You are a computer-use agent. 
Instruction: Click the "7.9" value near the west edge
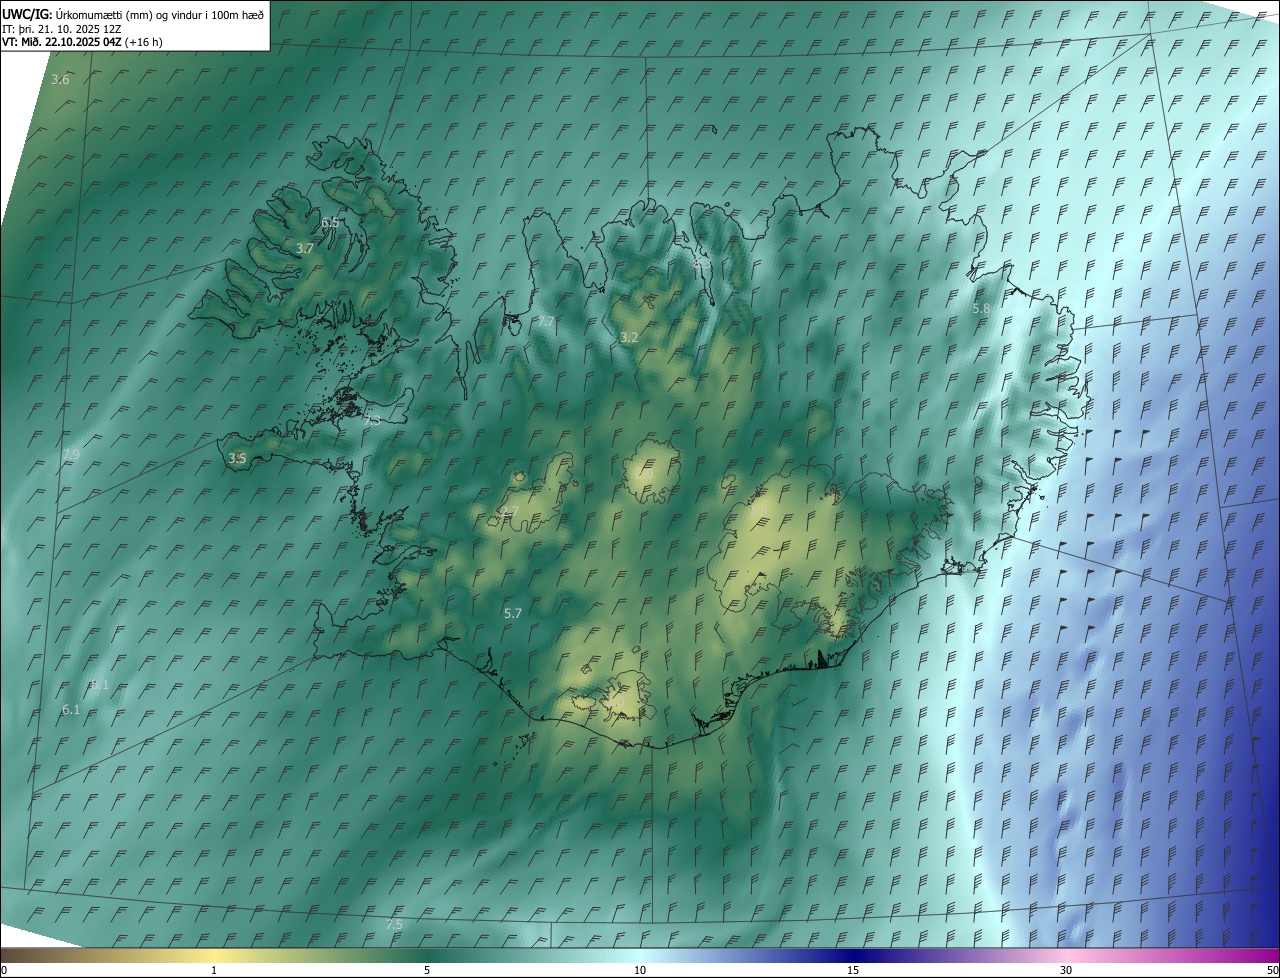pos(71,455)
